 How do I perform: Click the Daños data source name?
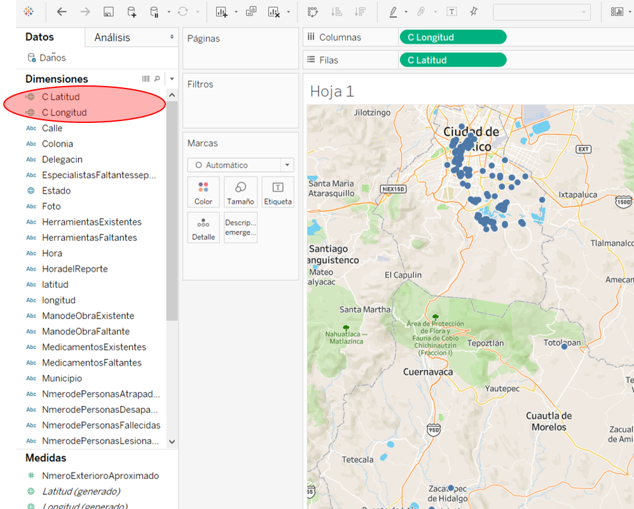click(53, 58)
